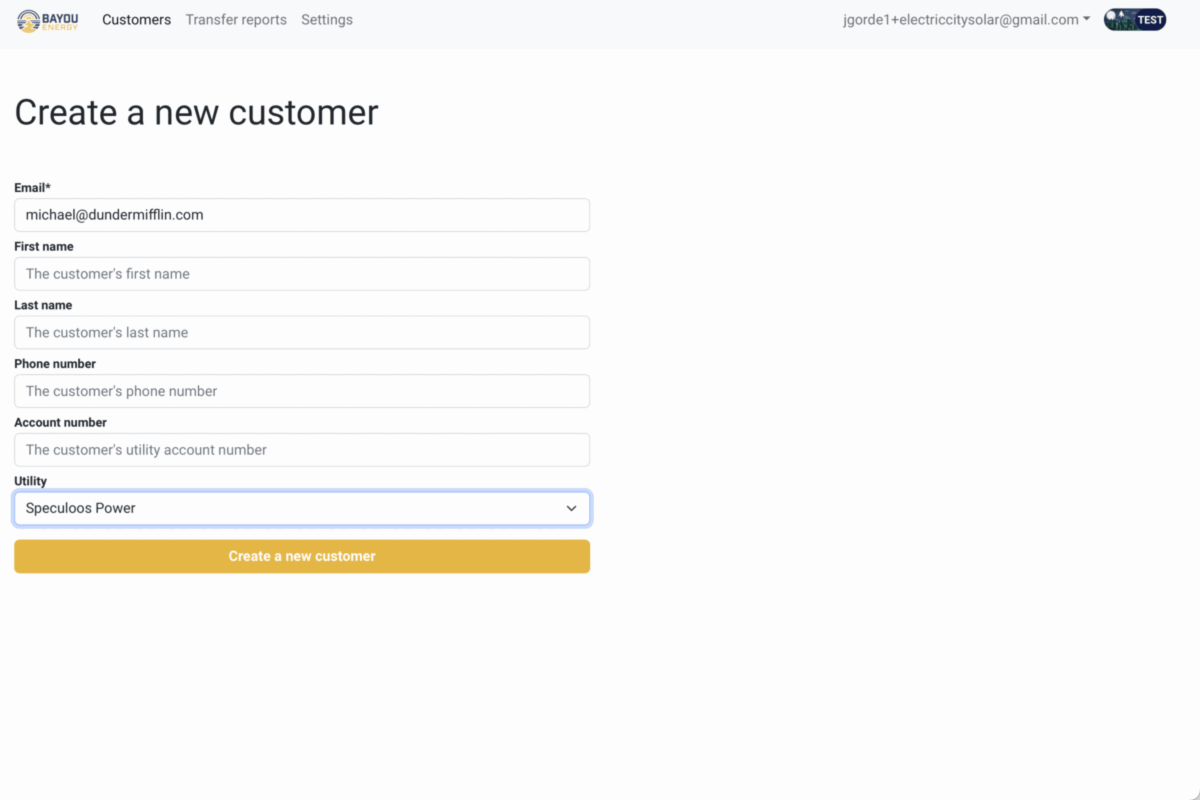Focus the utility account number input
1200x800 pixels.
(x=301, y=450)
